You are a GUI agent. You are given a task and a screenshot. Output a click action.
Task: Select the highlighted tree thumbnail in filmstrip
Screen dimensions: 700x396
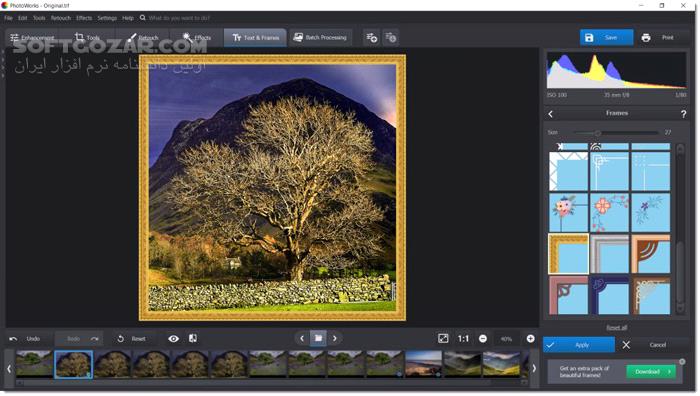coord(73,364)
